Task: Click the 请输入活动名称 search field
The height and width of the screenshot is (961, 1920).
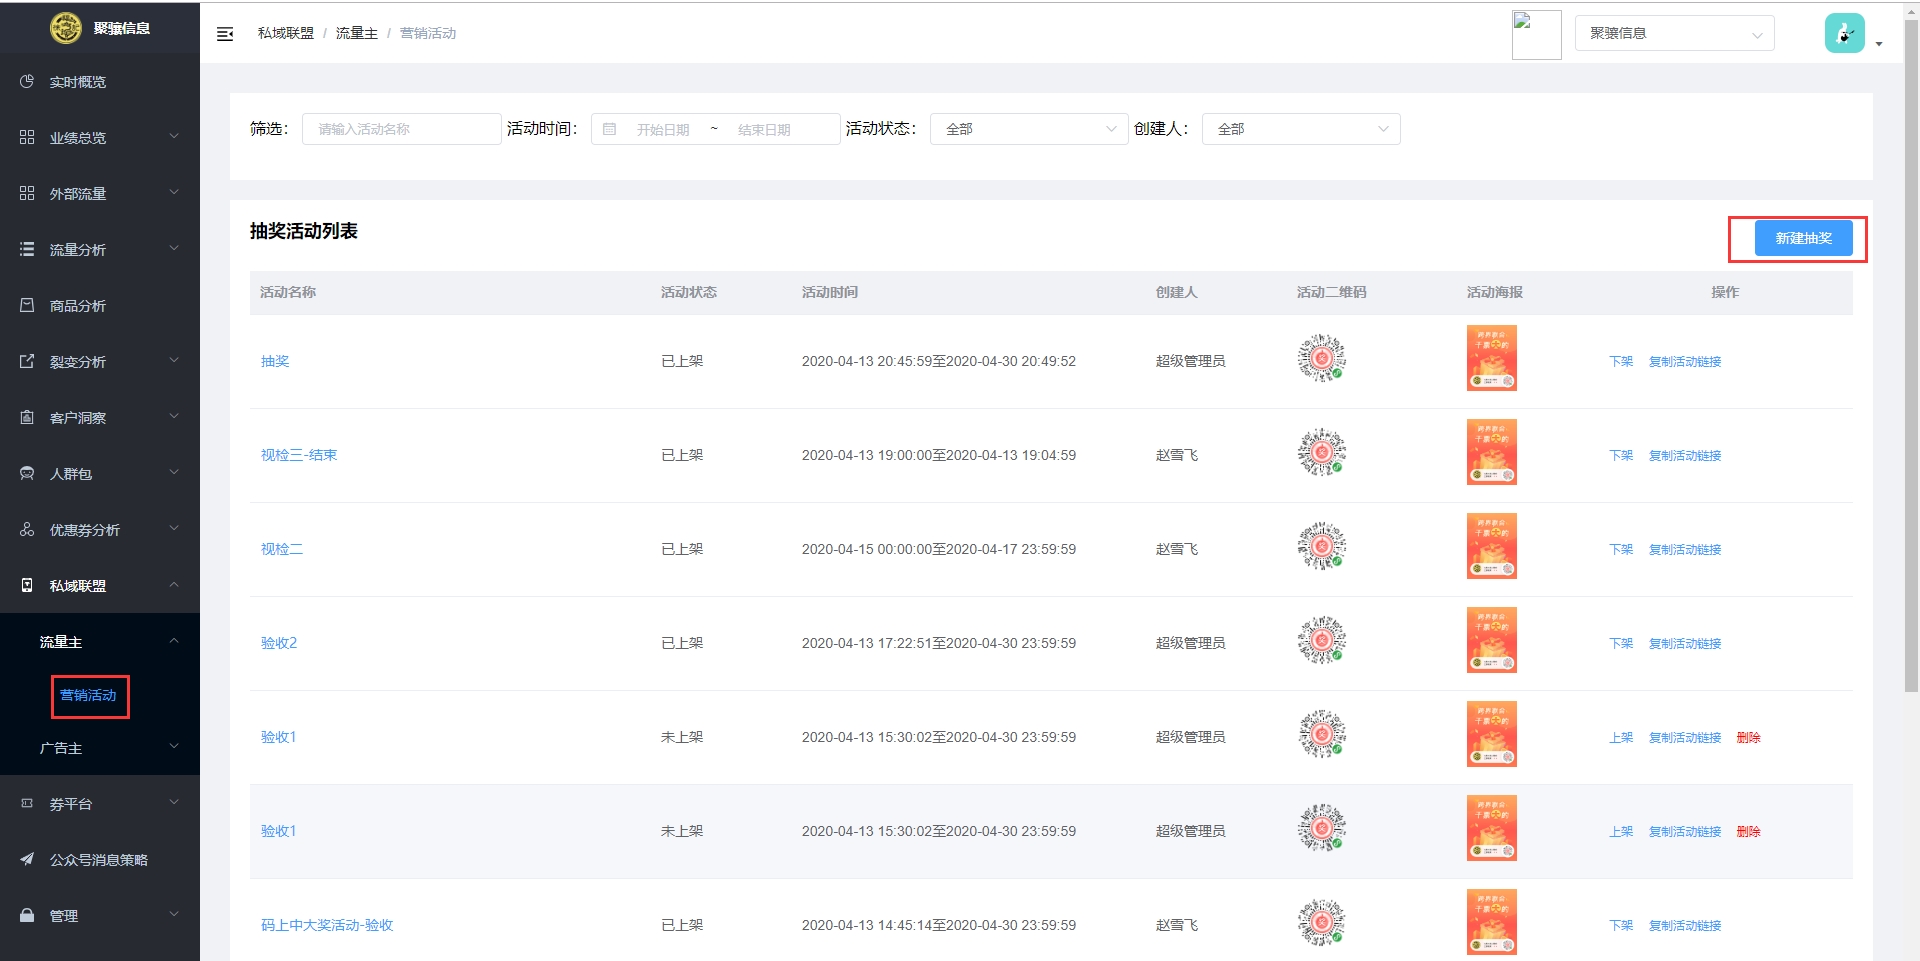Action: pyautogui.click(x=401, y=129)
